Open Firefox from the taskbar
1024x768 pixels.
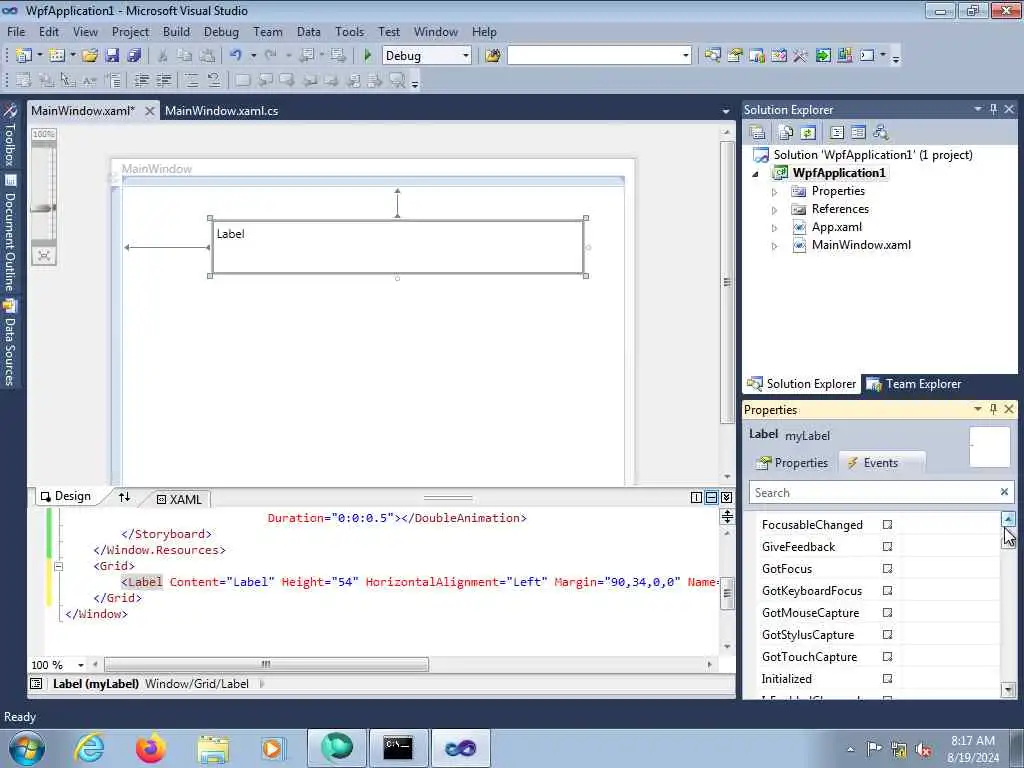tap(151, 748)
